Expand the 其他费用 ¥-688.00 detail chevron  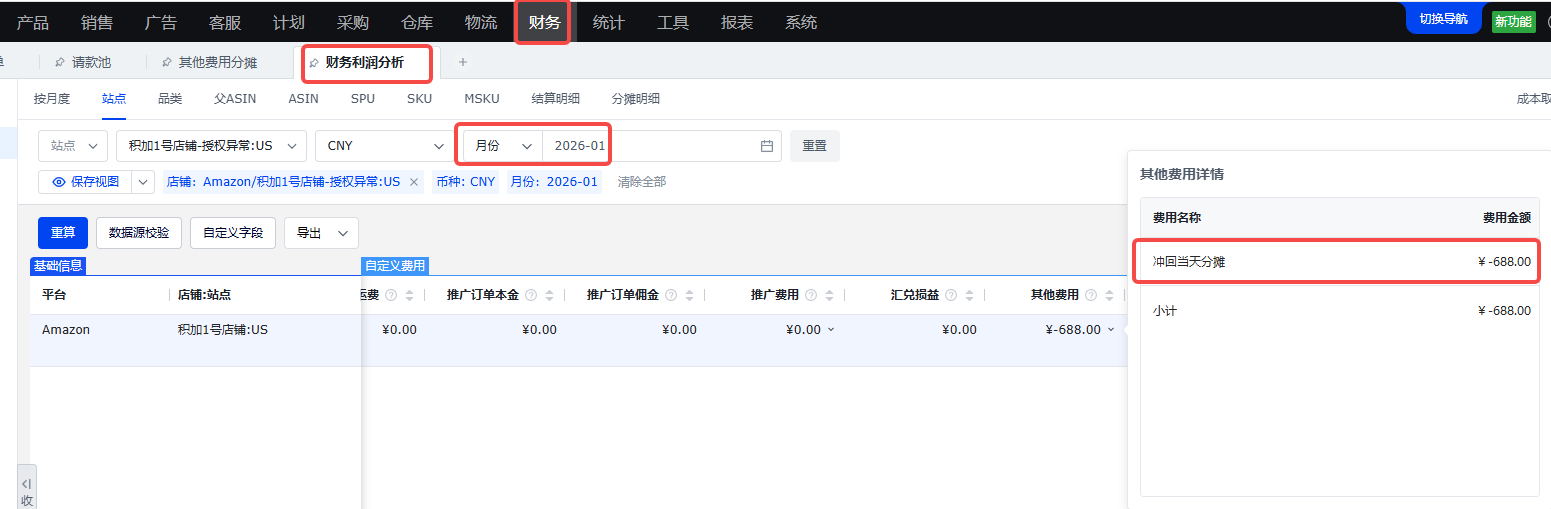point(1111,330)
